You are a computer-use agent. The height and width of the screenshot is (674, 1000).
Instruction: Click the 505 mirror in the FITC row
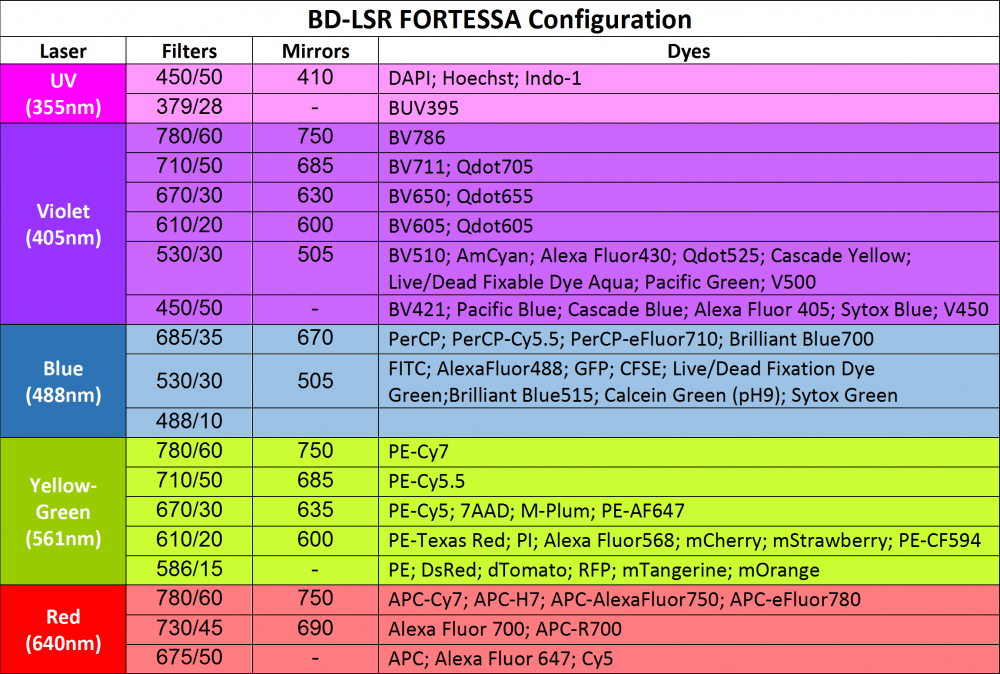(x=316, y=381)
